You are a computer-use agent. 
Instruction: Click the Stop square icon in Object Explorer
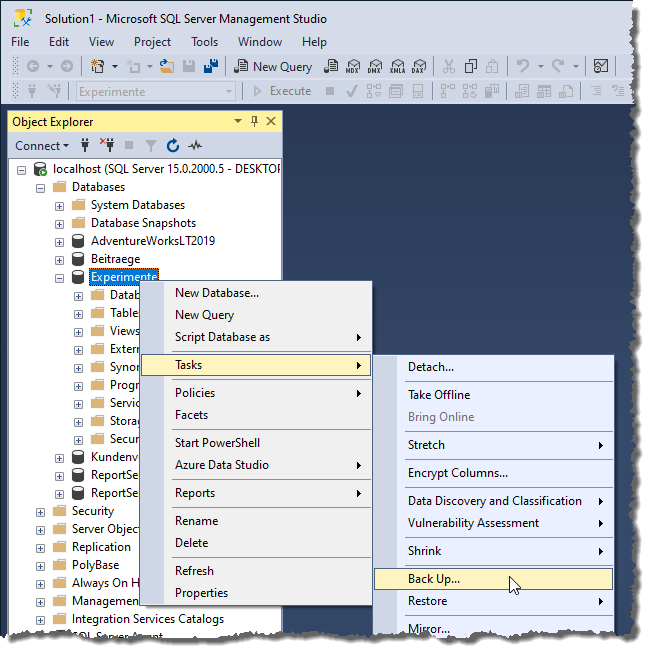point(129,145)
